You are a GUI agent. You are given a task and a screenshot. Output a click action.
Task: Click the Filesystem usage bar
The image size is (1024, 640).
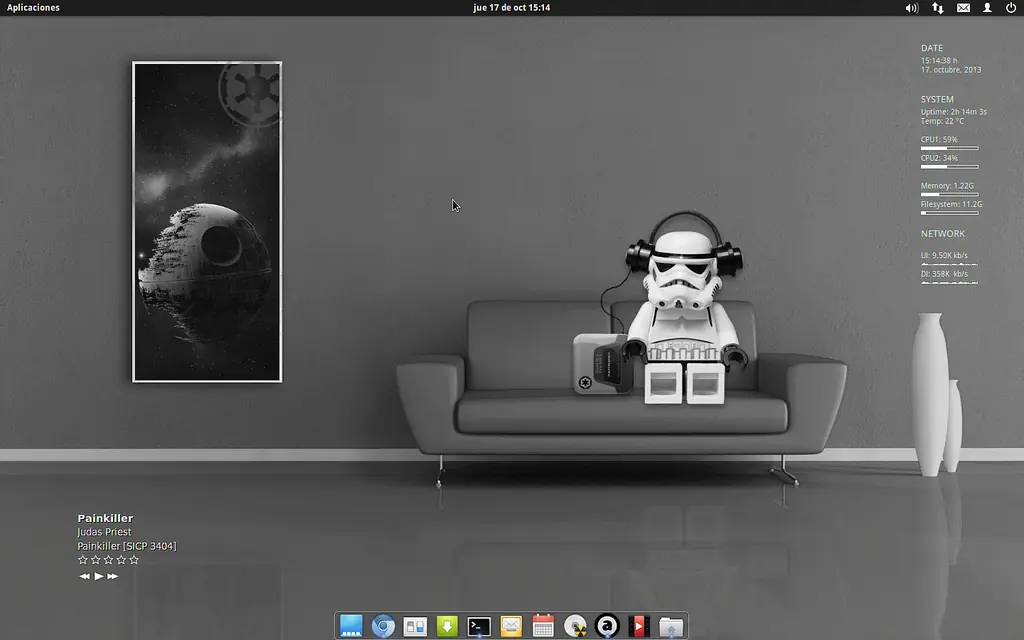point(950,213)
